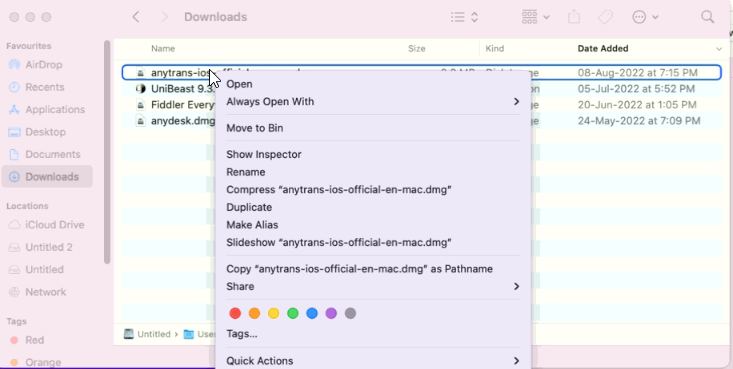Click the anydesk.dmg file icon

(x=140, y=121)
